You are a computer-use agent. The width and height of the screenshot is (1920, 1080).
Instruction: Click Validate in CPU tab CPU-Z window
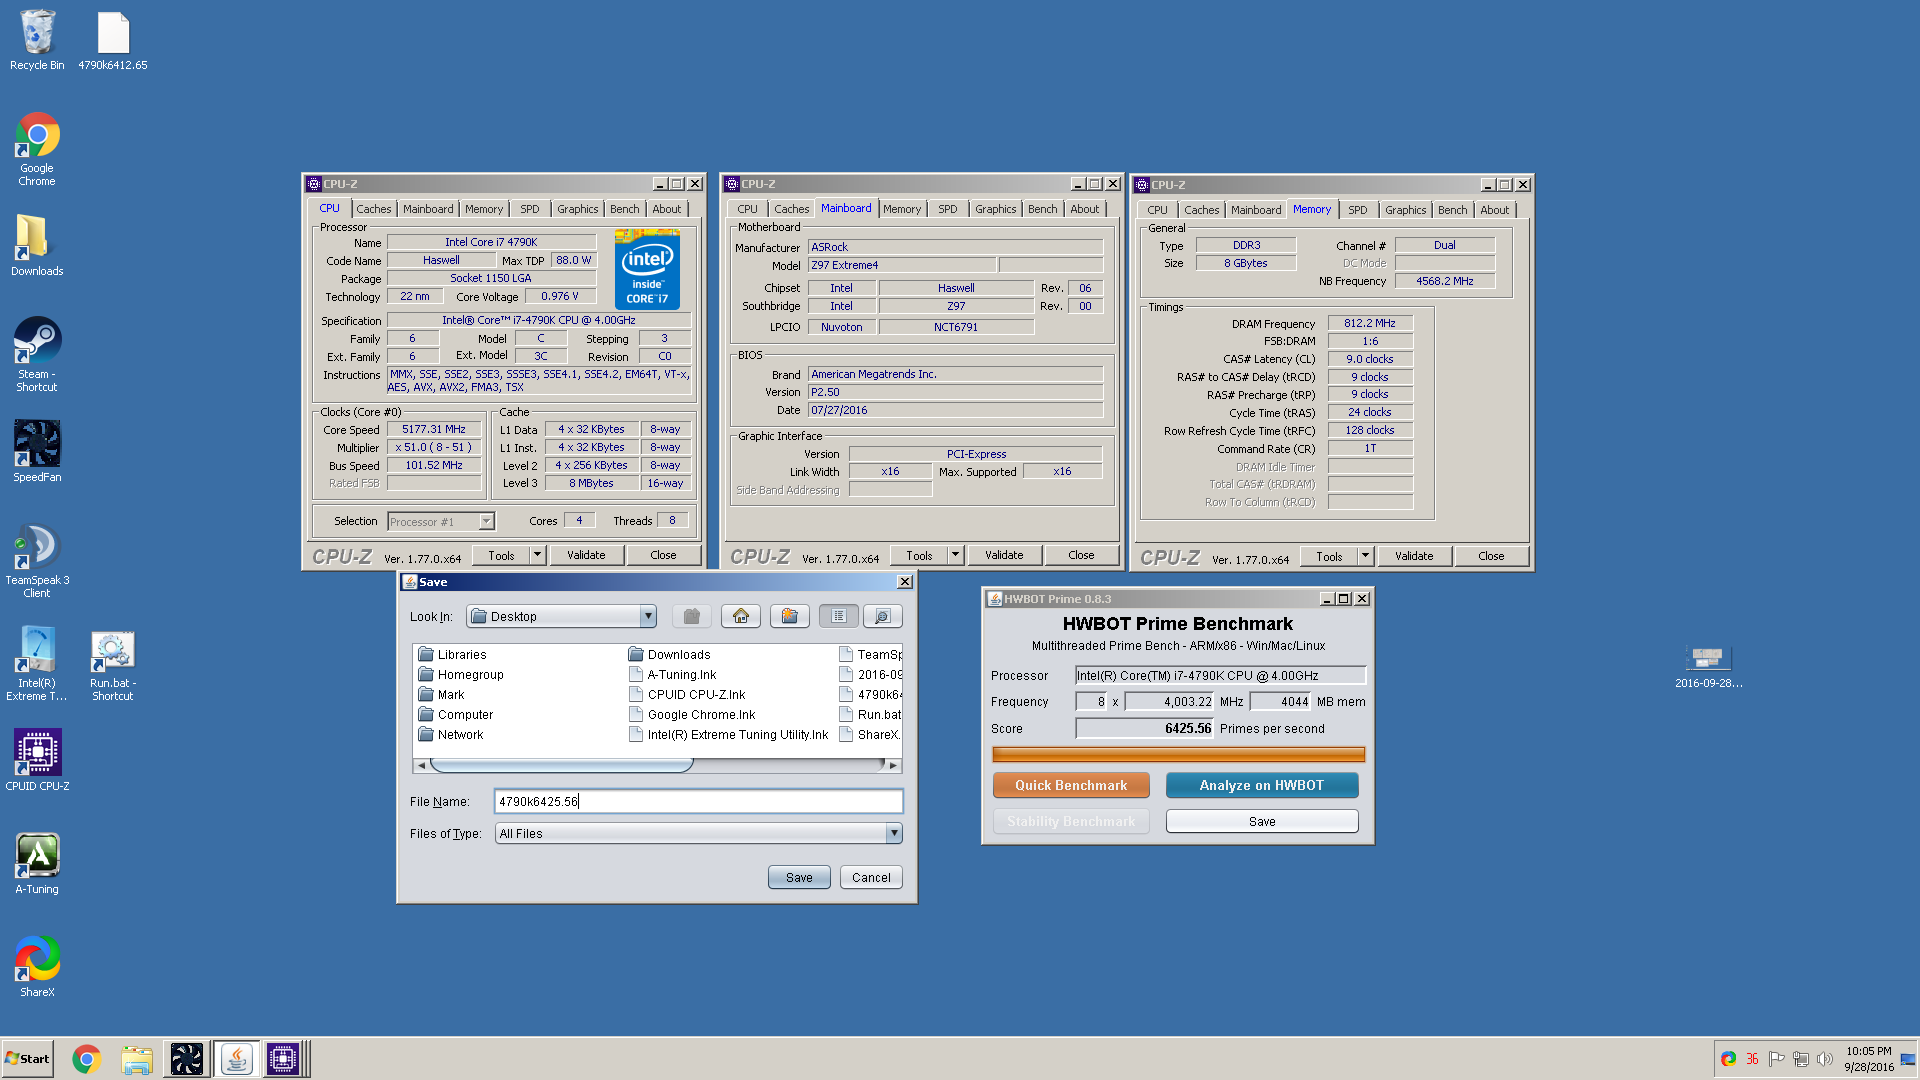[586, 555]
